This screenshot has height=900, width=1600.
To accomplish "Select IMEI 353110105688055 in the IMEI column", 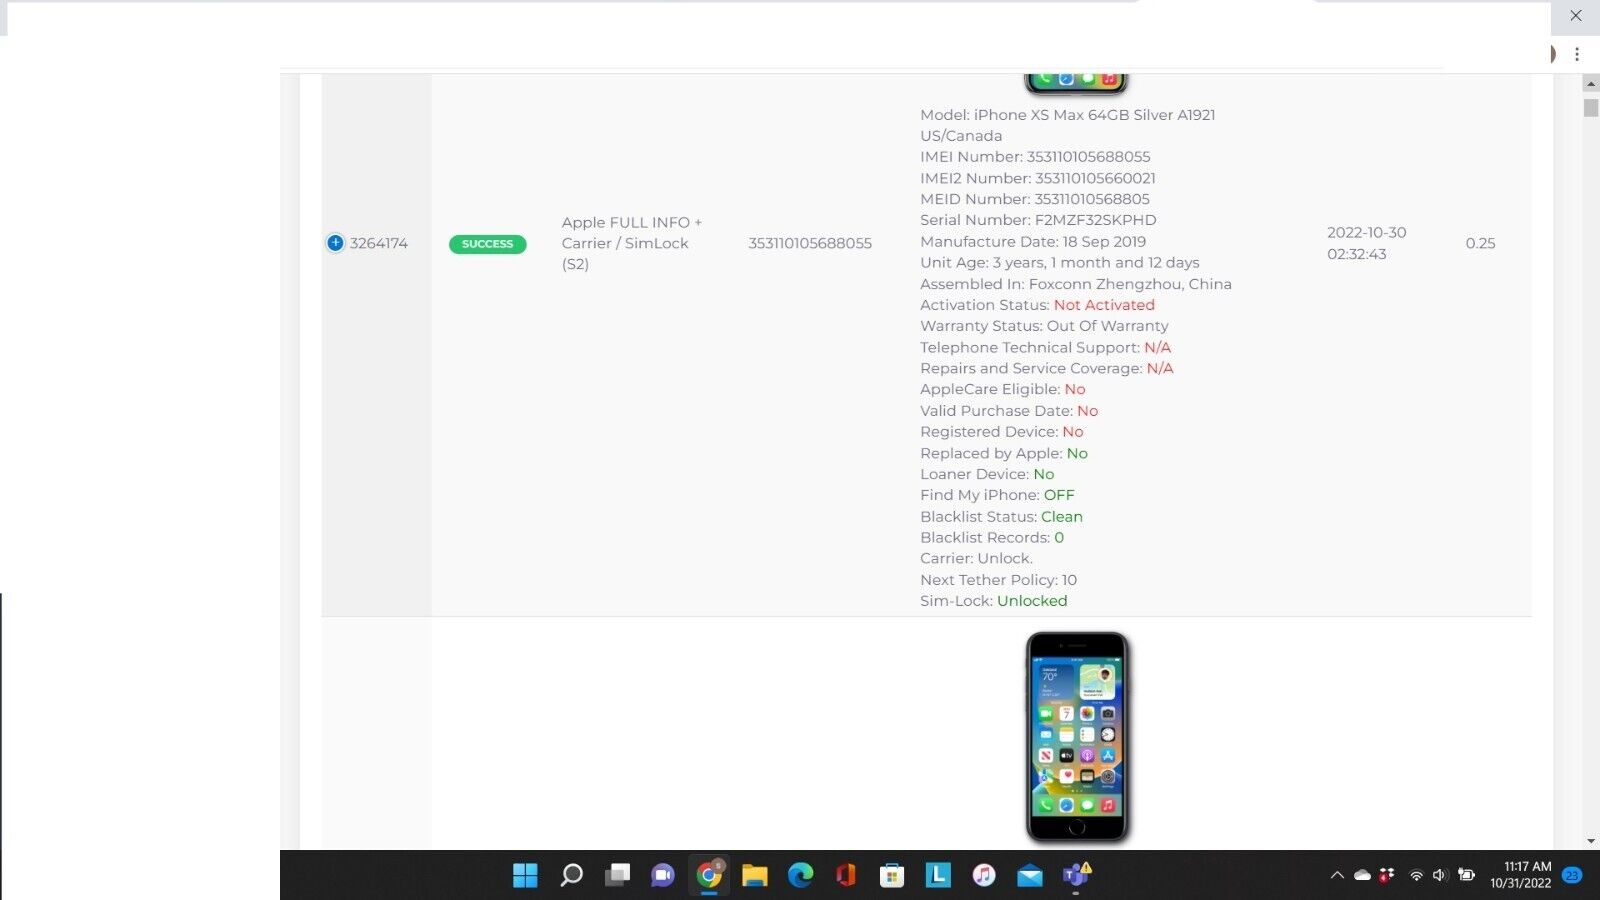I will click(x=810, y=243).
